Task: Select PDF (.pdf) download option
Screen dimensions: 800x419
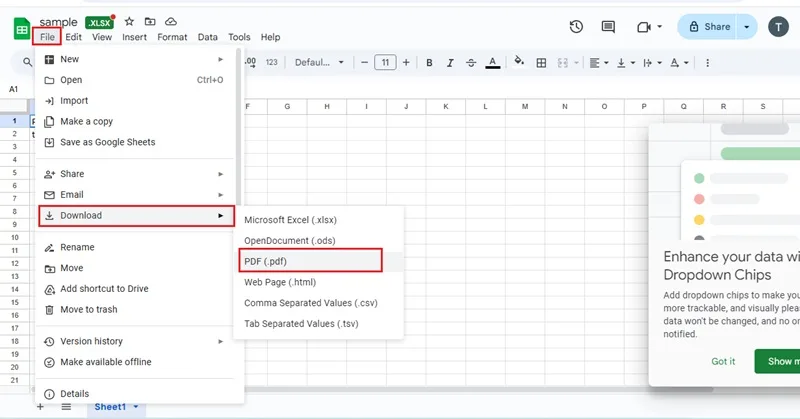Action: coord(310,261)
